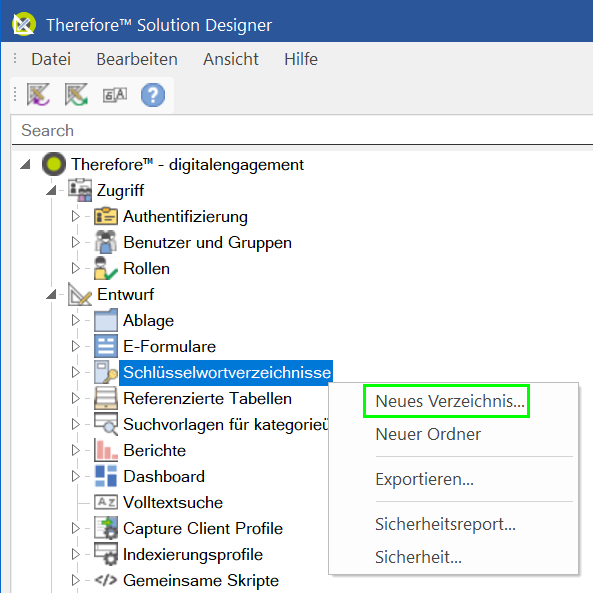Expand the Rollen node arrow

click(x=76, y=268)
